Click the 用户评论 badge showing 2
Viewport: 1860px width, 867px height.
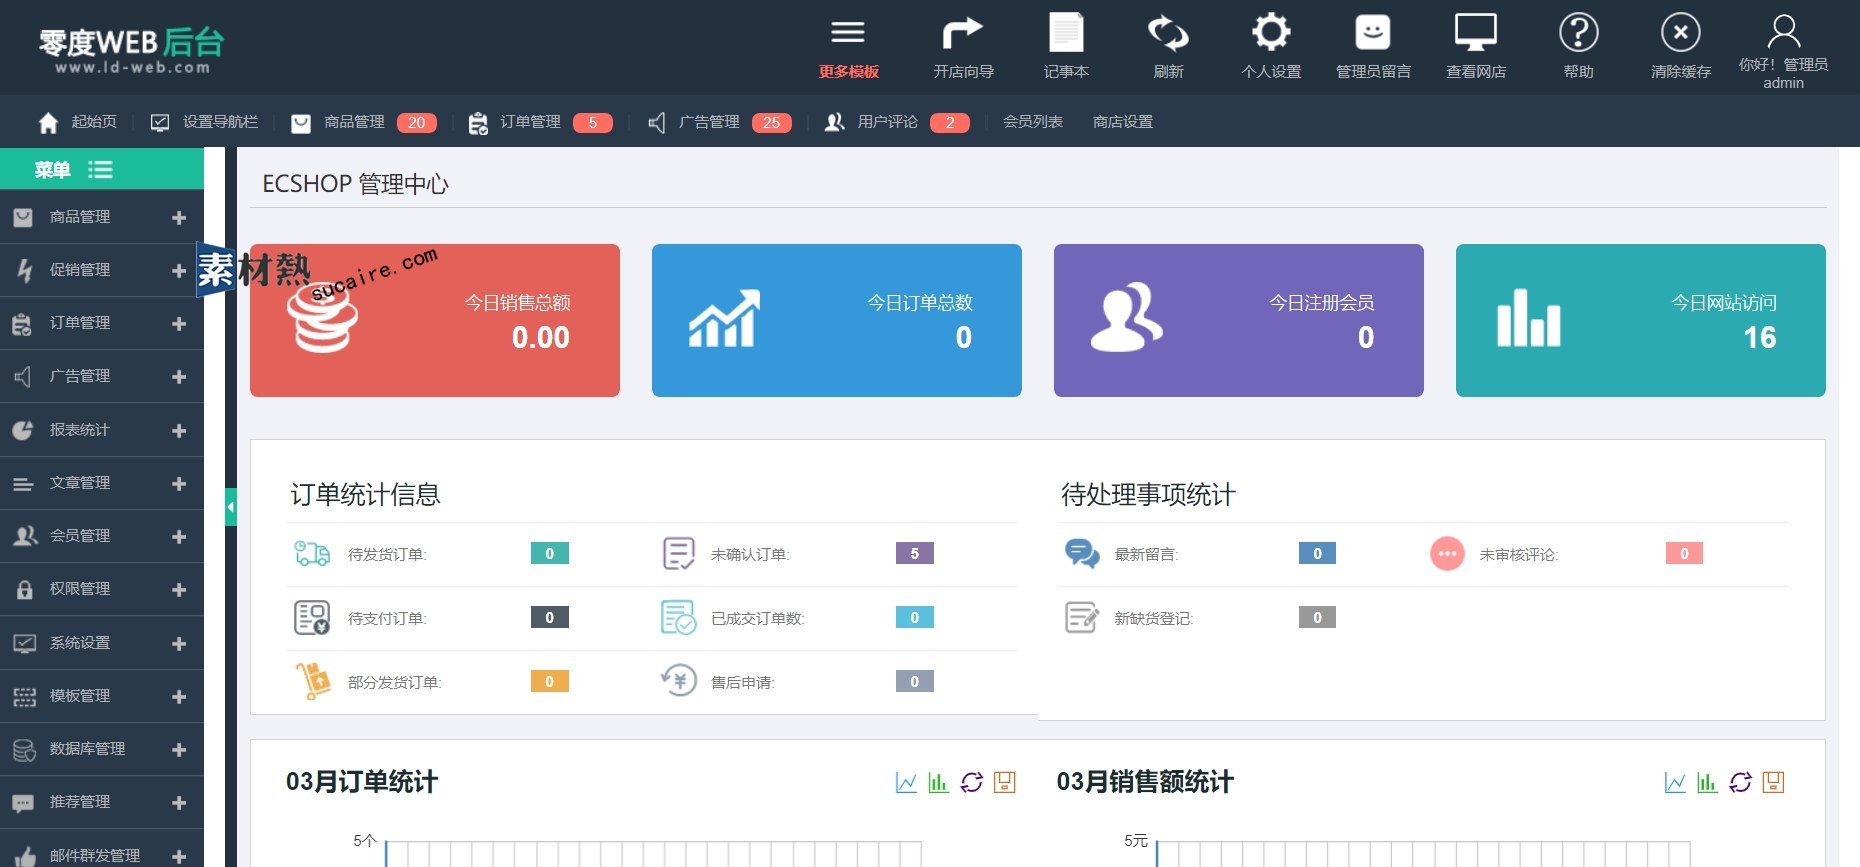[x=950, y=123]
